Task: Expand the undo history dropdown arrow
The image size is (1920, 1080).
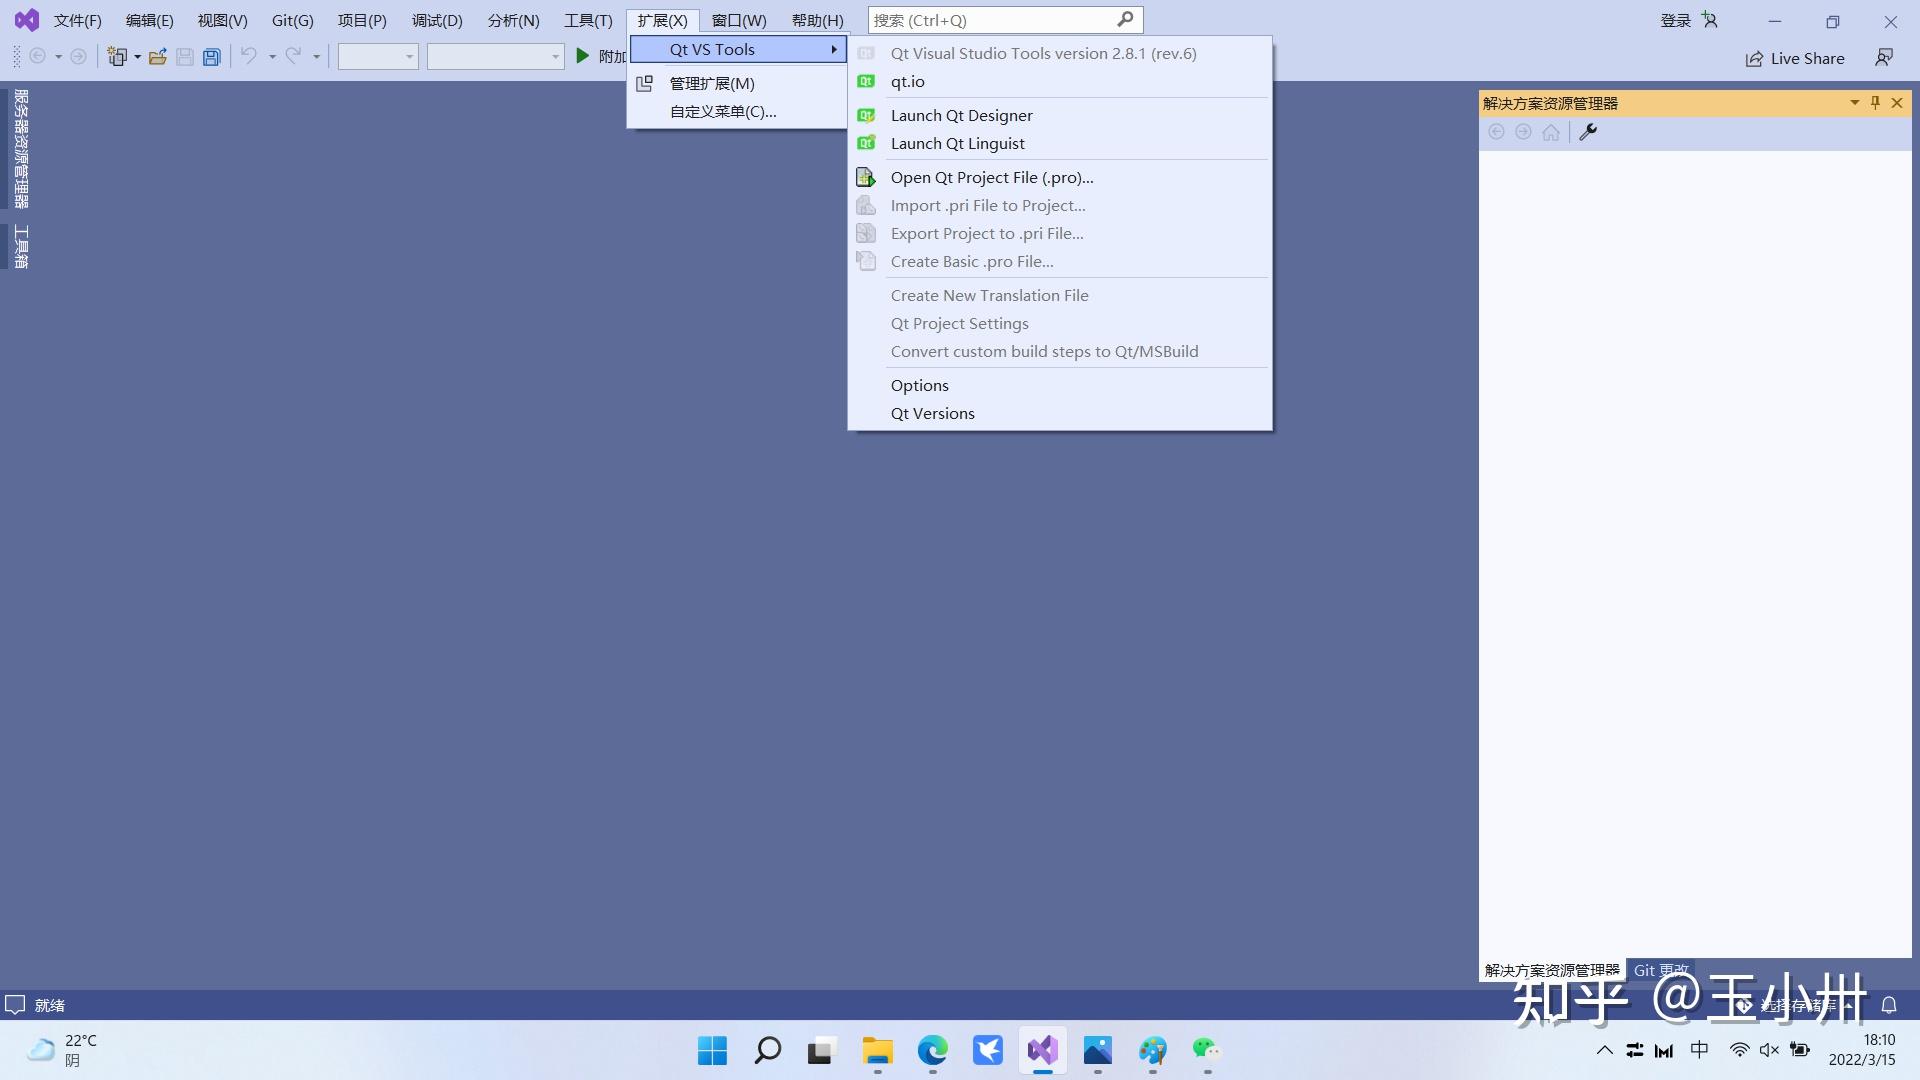Action: (x=272, y=57)
